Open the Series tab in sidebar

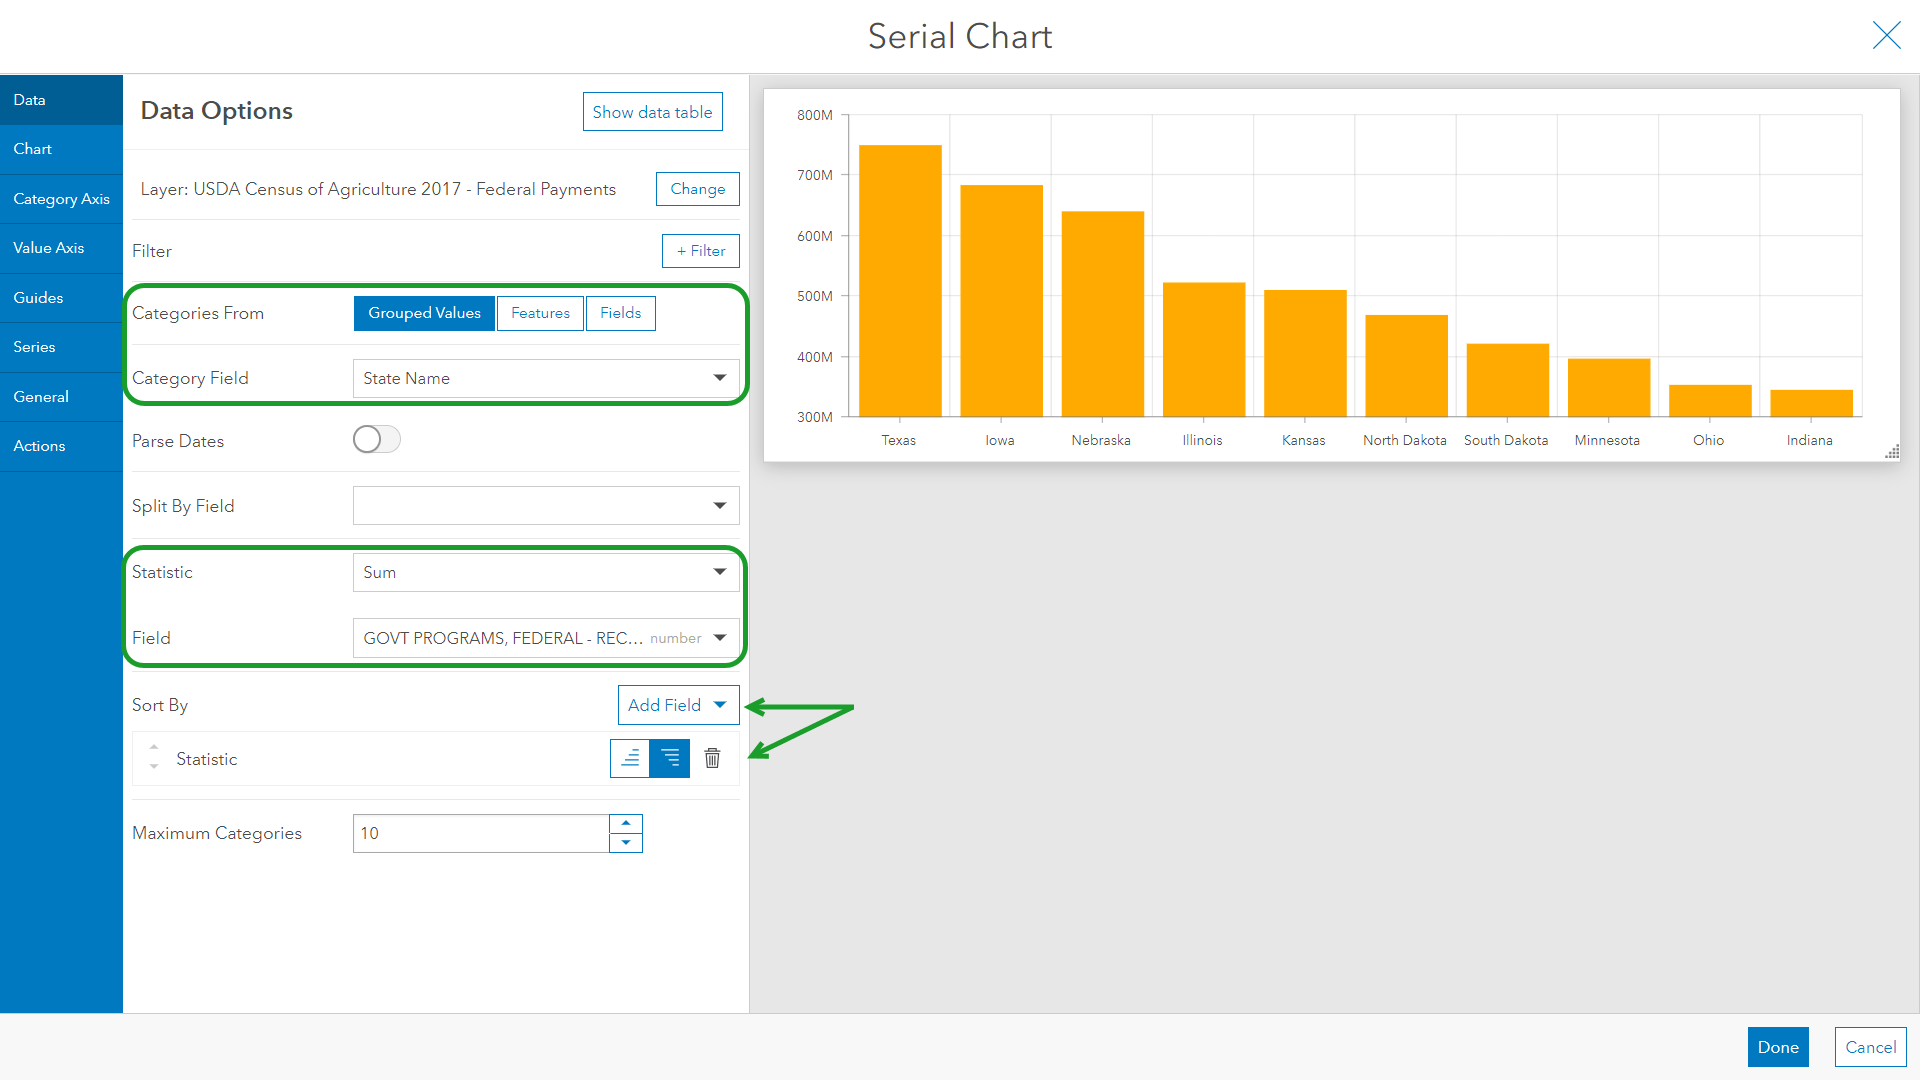(34, 347)
